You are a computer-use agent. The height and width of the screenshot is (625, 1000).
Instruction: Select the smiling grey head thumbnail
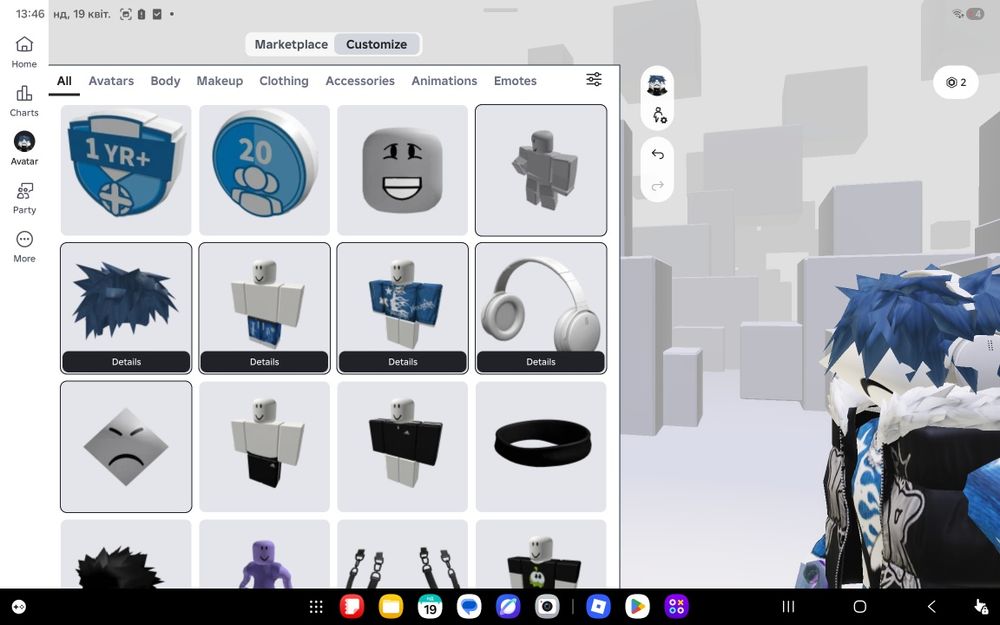402,170
